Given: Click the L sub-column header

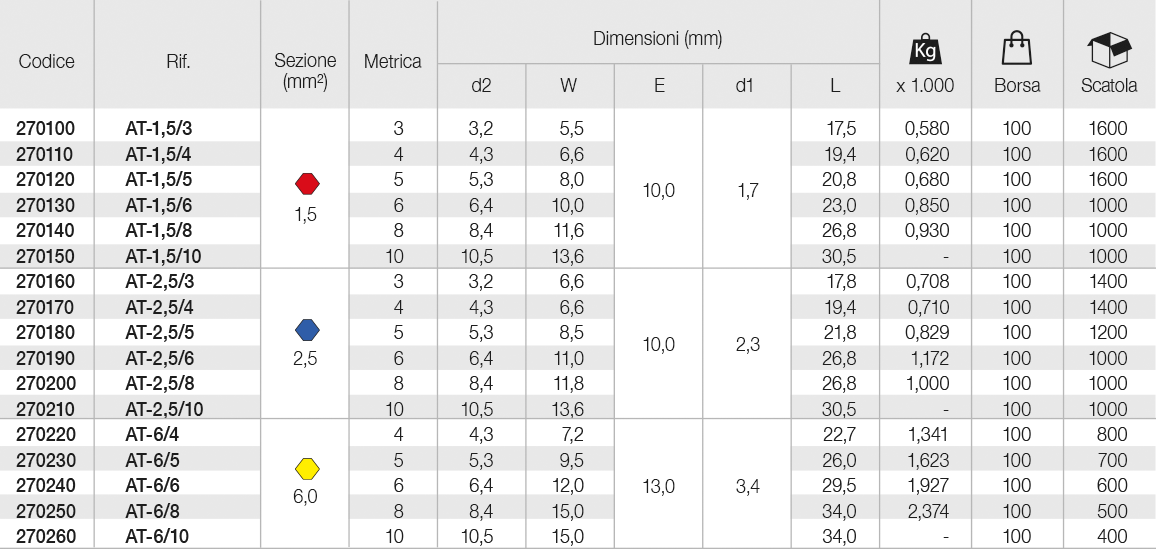Looking at the screenshot, I should tap(835, 86).
